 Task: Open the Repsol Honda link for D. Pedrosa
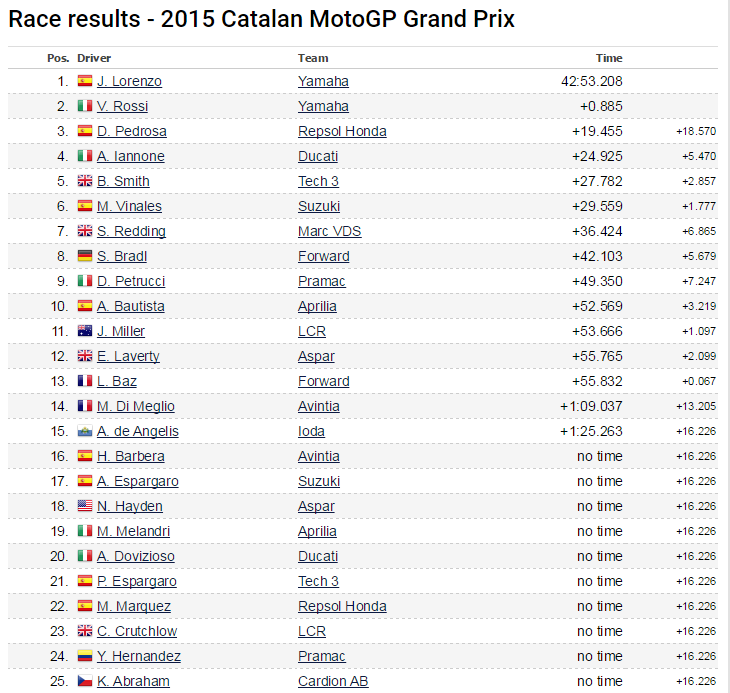coord(342,131)
